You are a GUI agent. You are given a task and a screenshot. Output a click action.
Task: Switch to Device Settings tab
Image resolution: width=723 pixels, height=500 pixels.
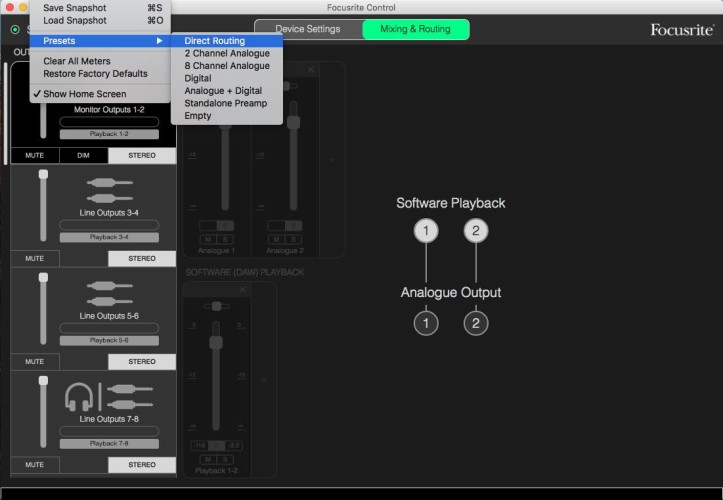pos(308,29)
